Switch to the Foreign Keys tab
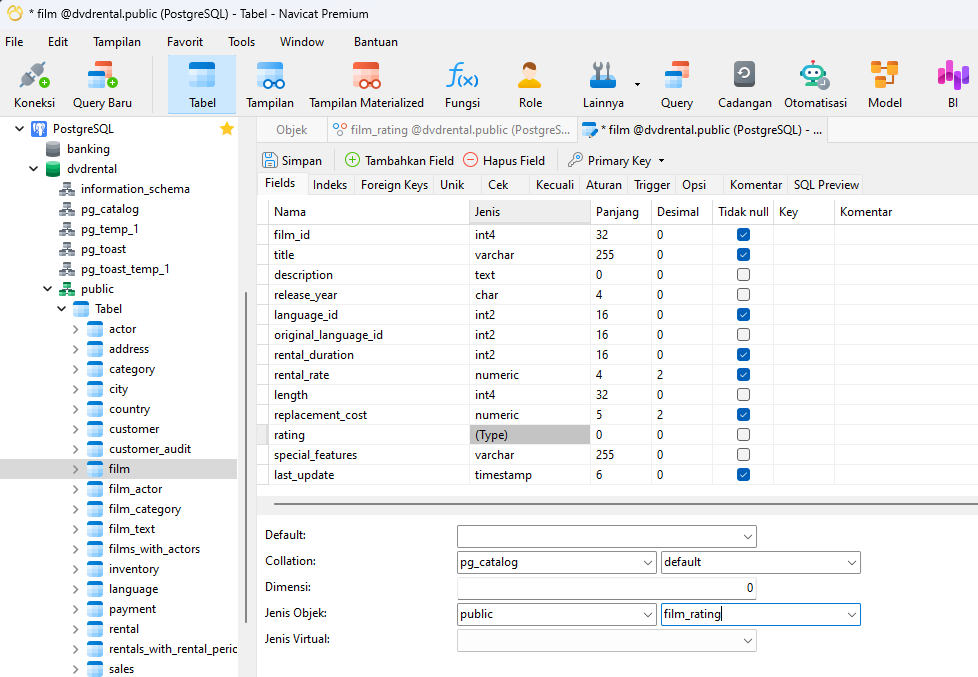978x677 pixels. click(x=394, y=185)
